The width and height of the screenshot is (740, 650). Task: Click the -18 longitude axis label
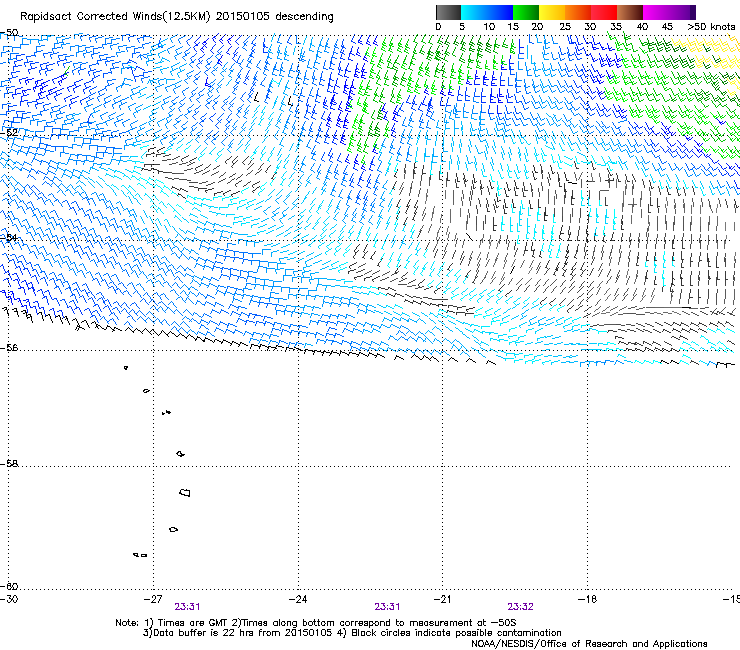coord(587,599)
